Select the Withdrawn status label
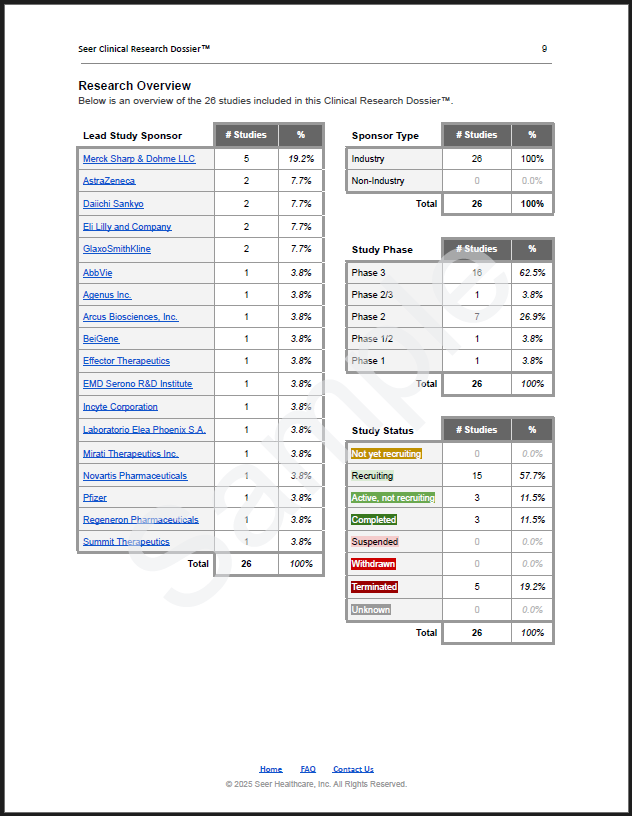632x816 pixels. [373, 564]
